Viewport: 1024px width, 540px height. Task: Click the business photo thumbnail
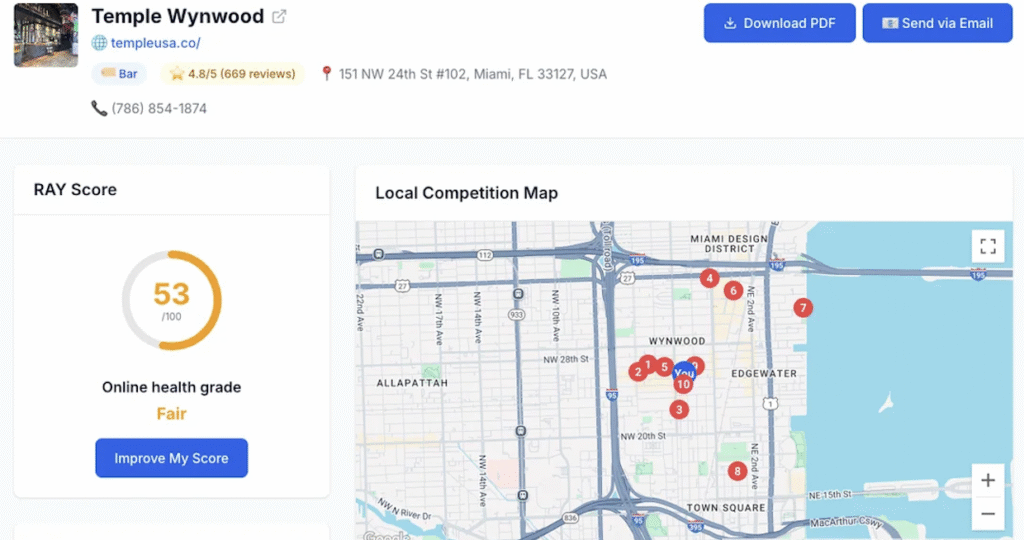46,35
